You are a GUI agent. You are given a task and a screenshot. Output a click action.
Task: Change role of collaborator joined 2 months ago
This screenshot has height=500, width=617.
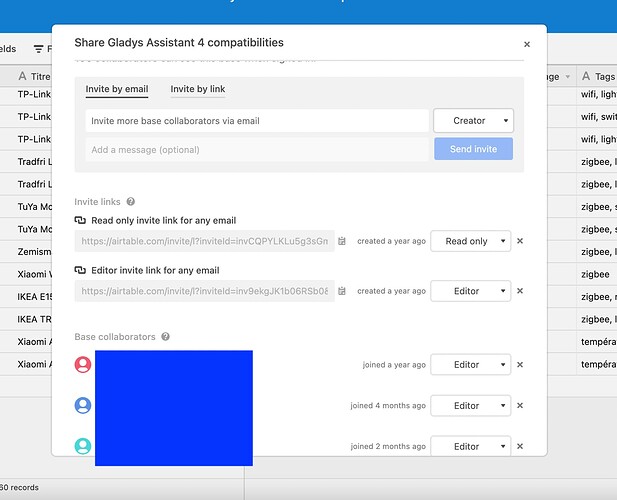tap(471, 446)
